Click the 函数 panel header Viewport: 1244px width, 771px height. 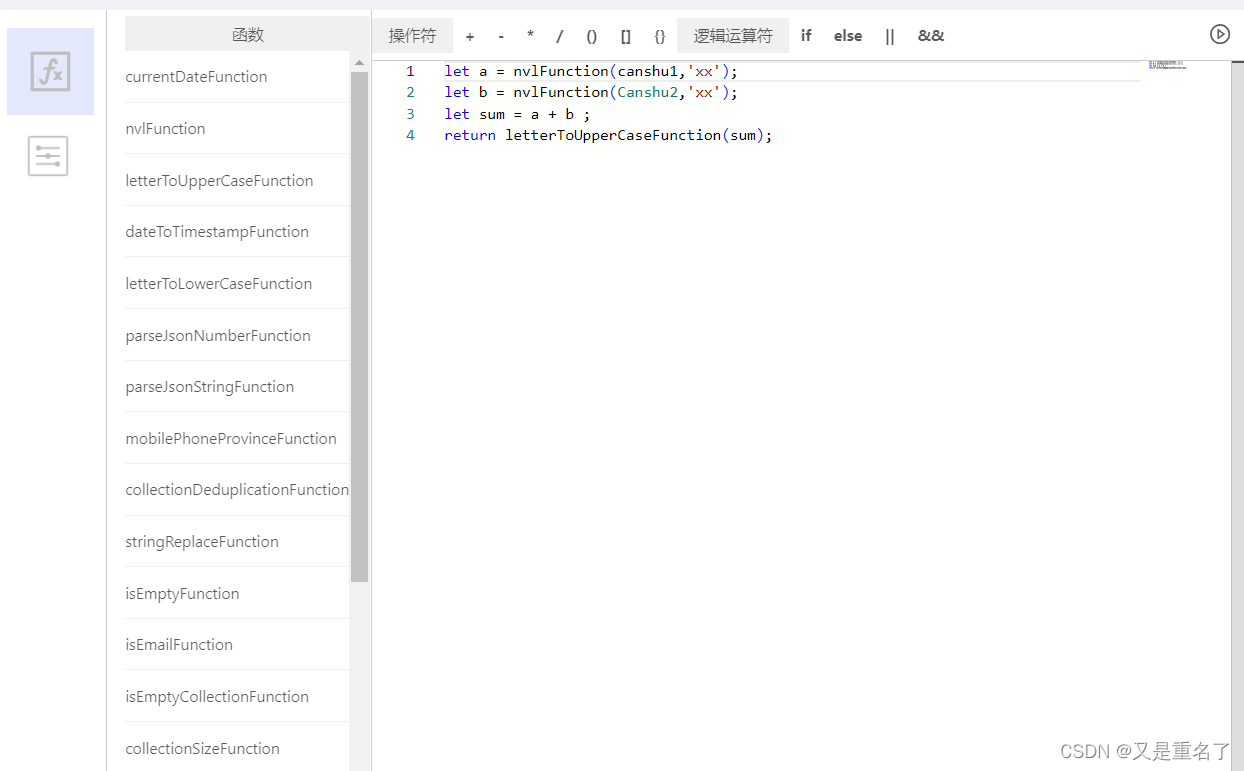pos(247,34)
